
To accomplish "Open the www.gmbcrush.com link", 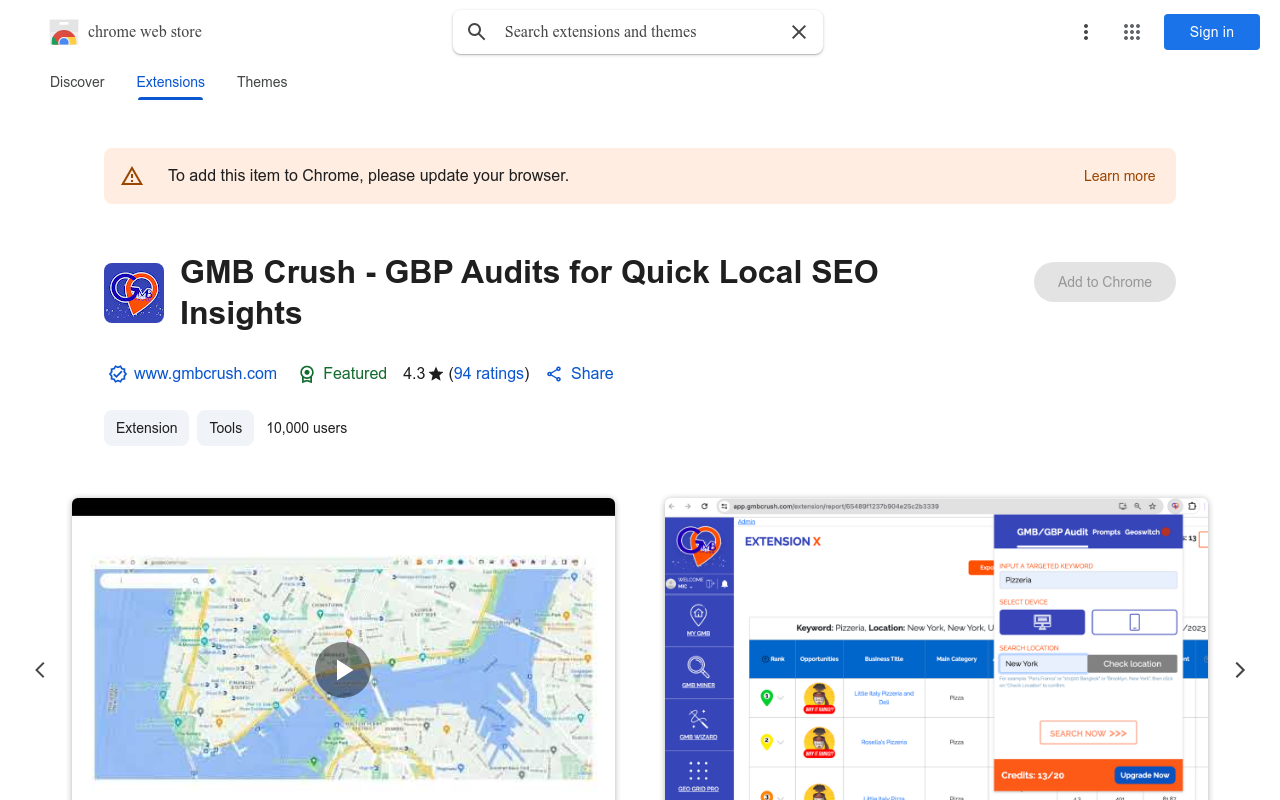I will tap(205, 373).
